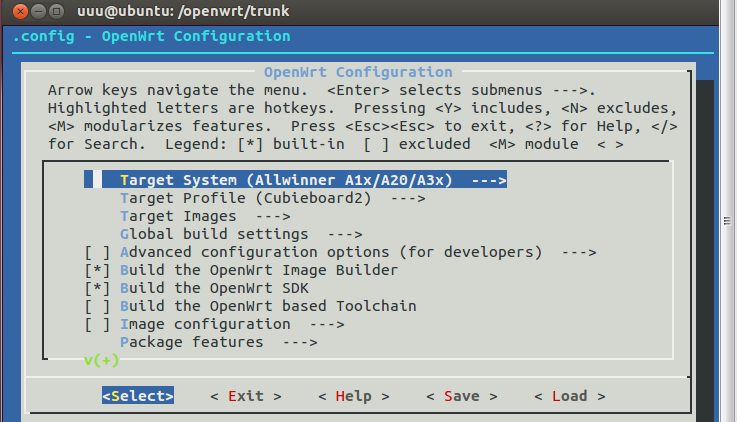737x422 pixels.
Task: Enable Build the OpenWrt based Toolchain
Action: [97, 306]
